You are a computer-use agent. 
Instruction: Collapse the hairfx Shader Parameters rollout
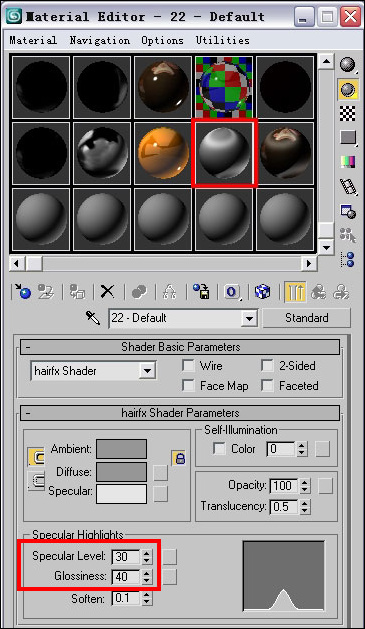click(180, 413)
